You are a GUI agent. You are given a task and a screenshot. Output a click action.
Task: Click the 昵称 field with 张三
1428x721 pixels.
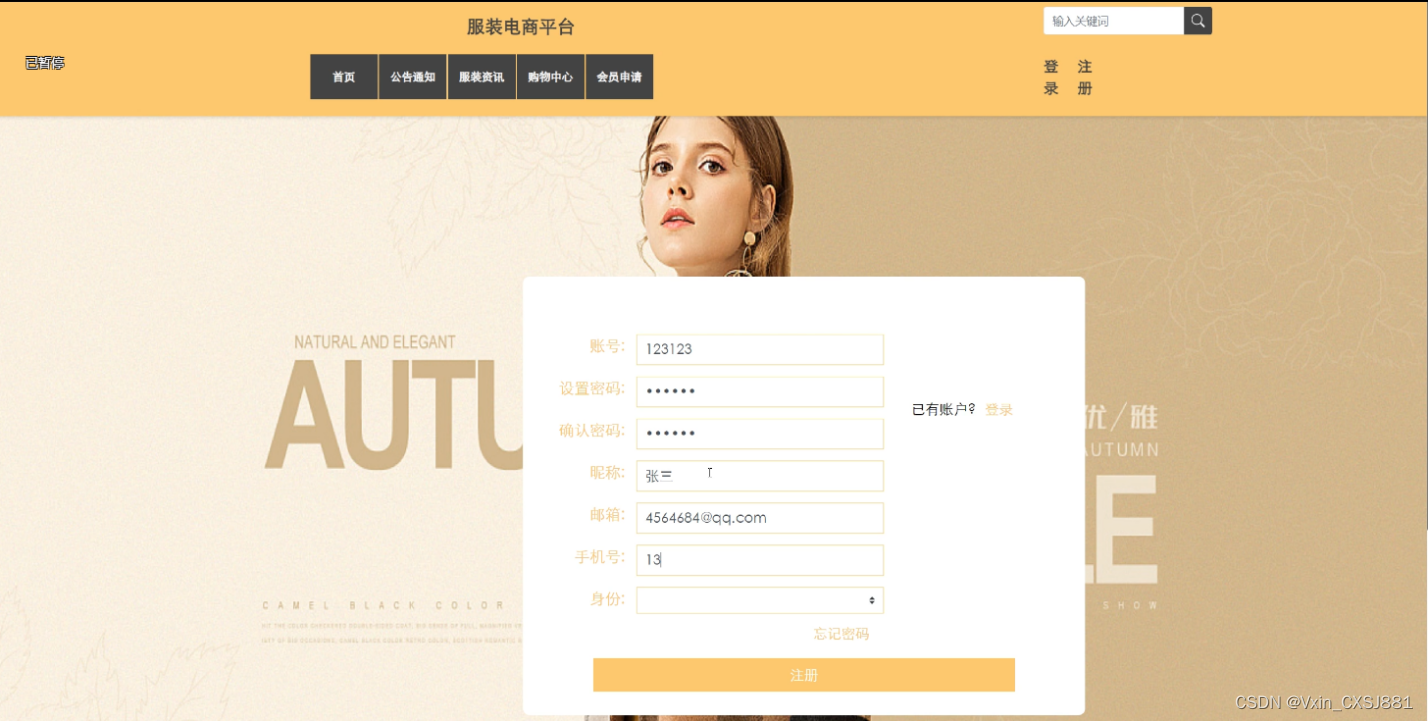(x=760, y=475)
